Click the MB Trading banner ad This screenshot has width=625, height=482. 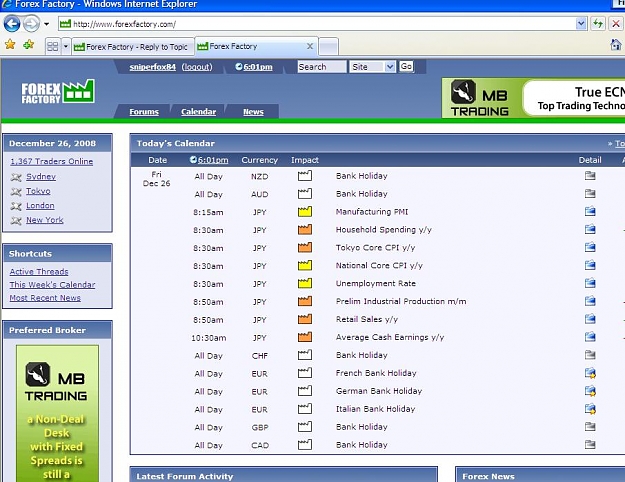533,98
